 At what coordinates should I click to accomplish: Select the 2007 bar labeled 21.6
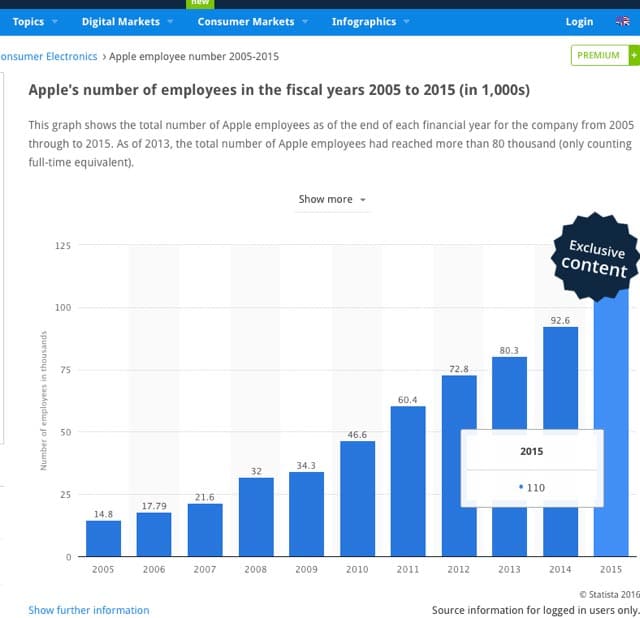(205, 530)
